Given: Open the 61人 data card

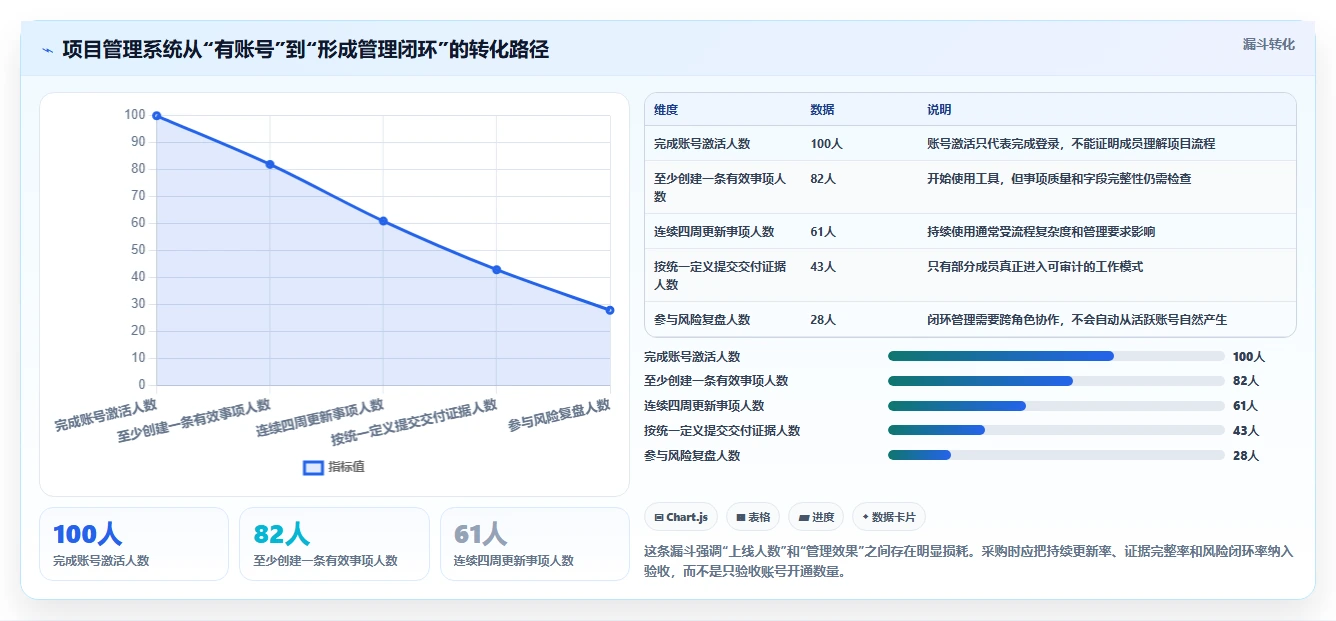Looking at the screenshot, I should point(535,544).
